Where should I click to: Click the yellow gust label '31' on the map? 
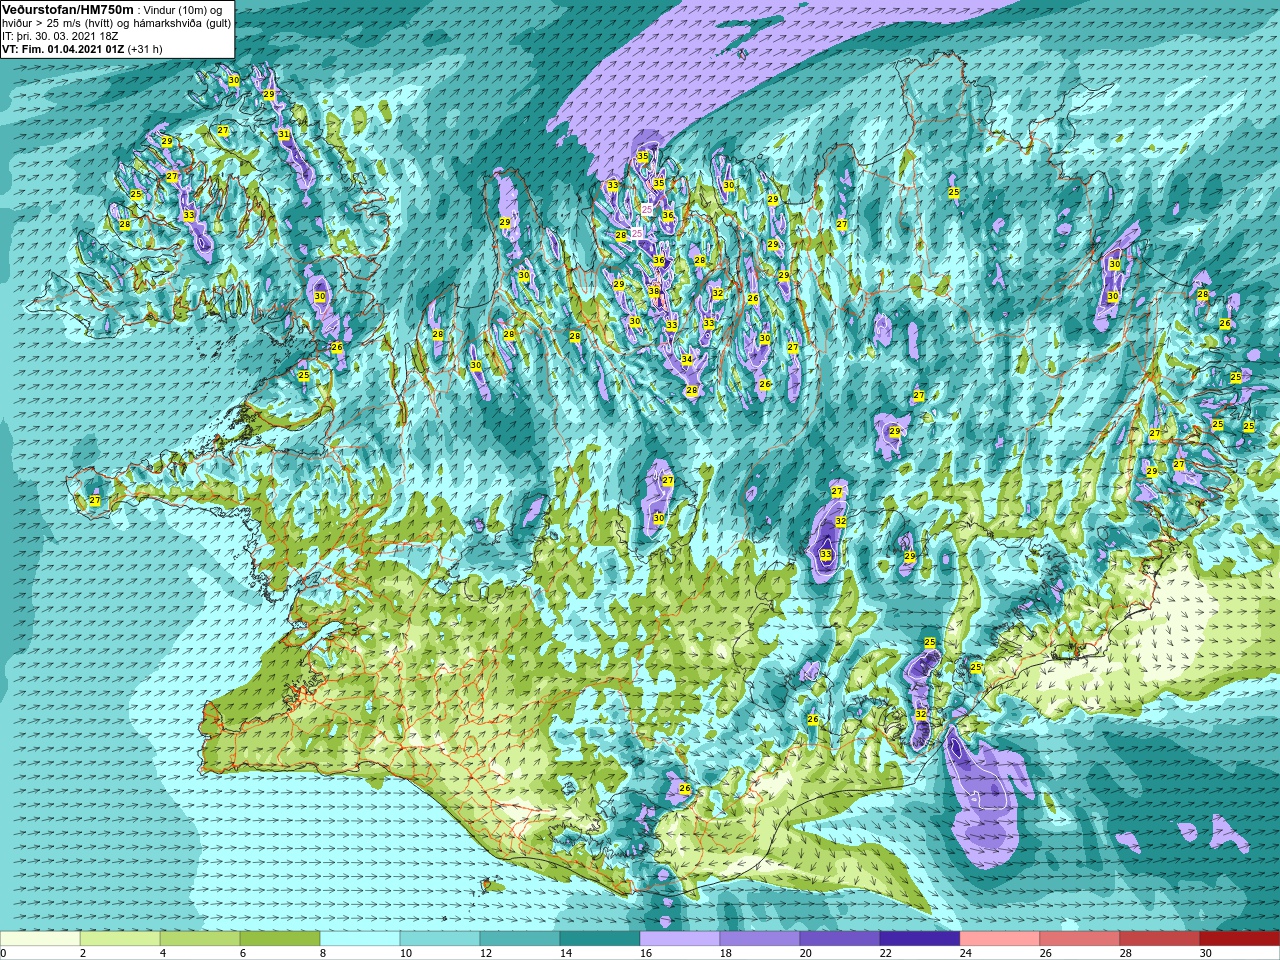coord(284,134)
